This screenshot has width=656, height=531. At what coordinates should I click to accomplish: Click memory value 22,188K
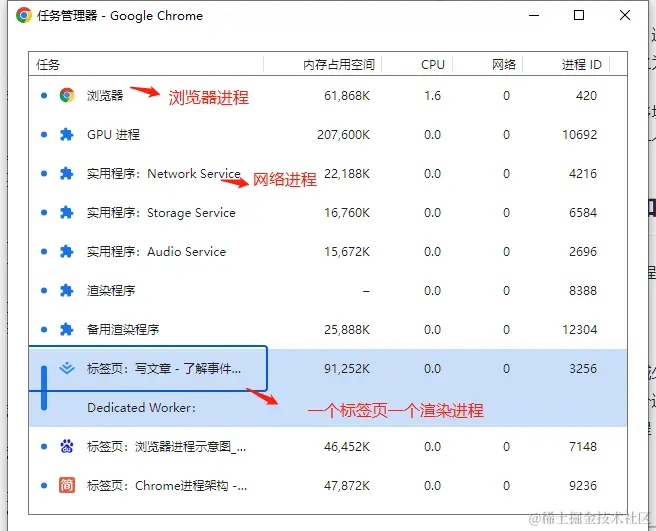coord(347,174)
